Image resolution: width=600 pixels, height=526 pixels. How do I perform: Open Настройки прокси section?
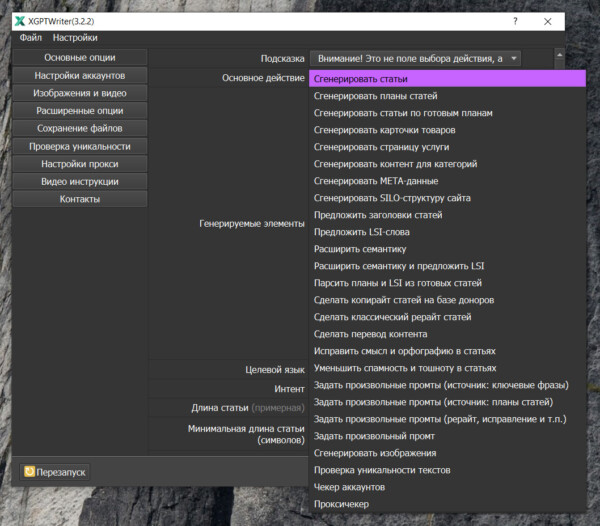[80, 164]
